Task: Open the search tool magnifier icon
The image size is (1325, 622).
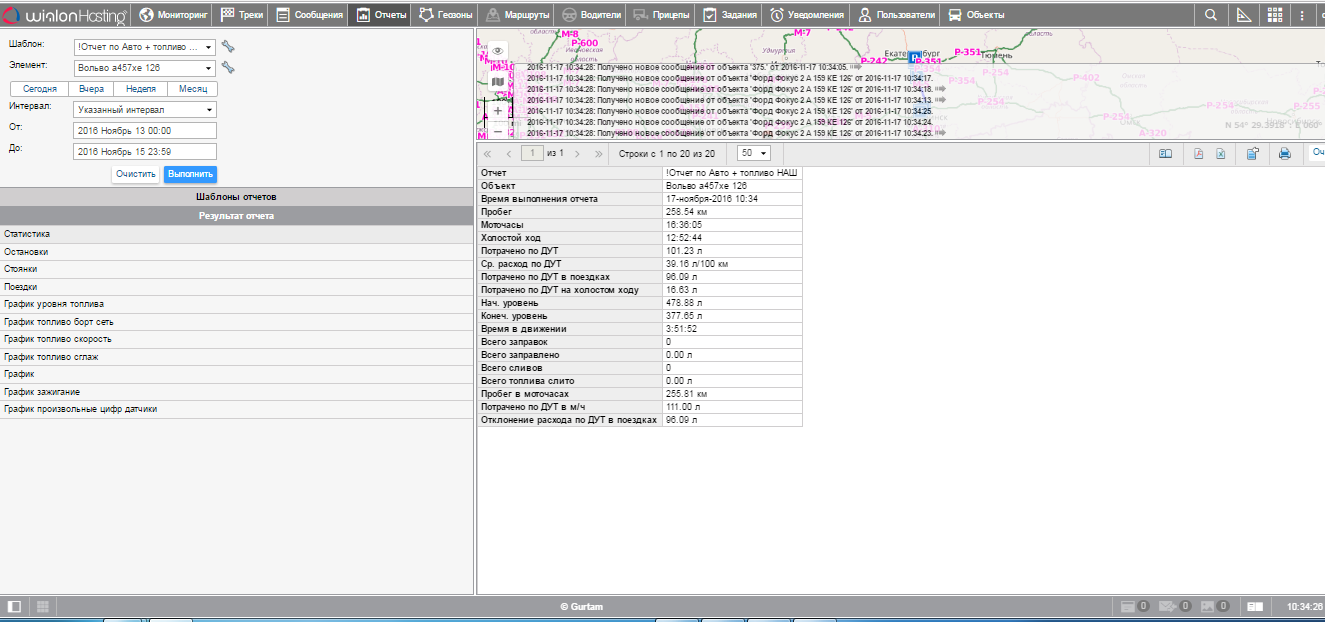Action: coord(1211,15)
